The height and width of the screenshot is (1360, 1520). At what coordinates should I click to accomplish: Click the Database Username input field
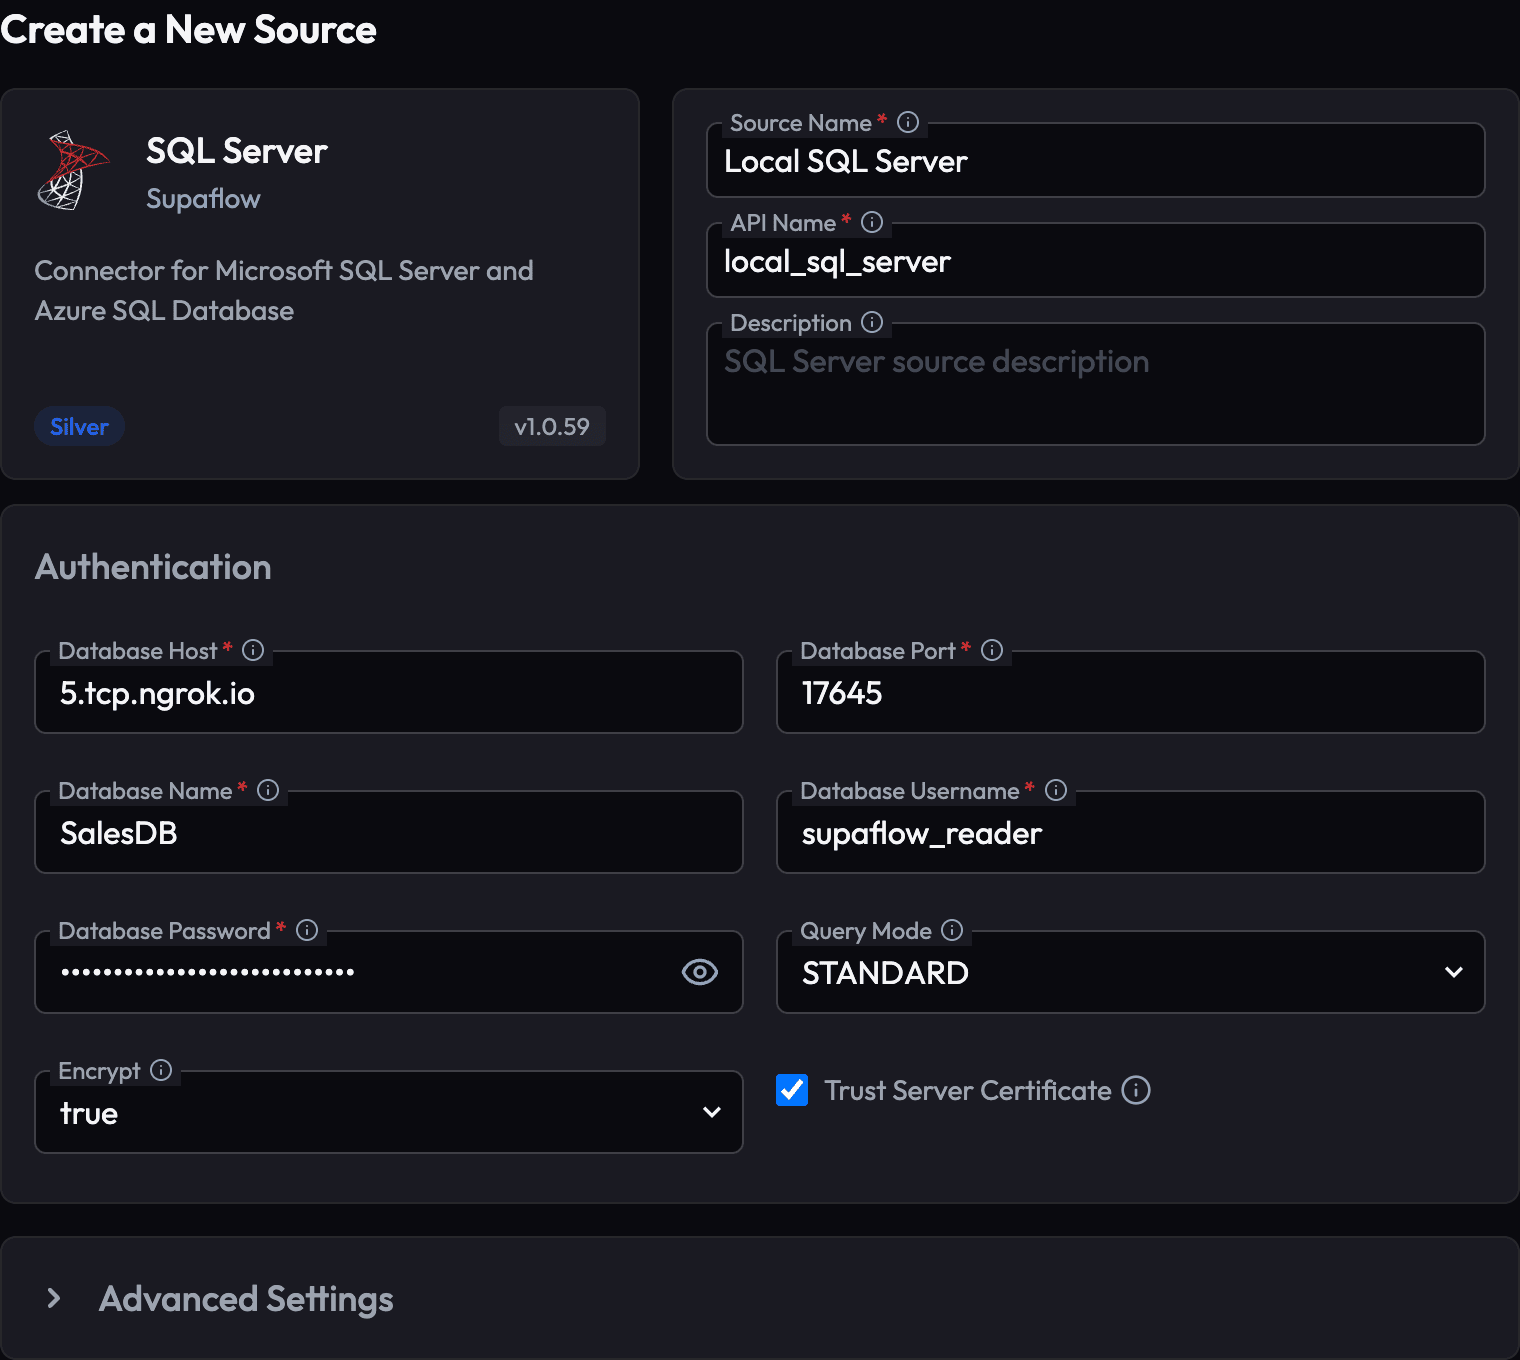pyautogui.click(x=1131, y=832)
